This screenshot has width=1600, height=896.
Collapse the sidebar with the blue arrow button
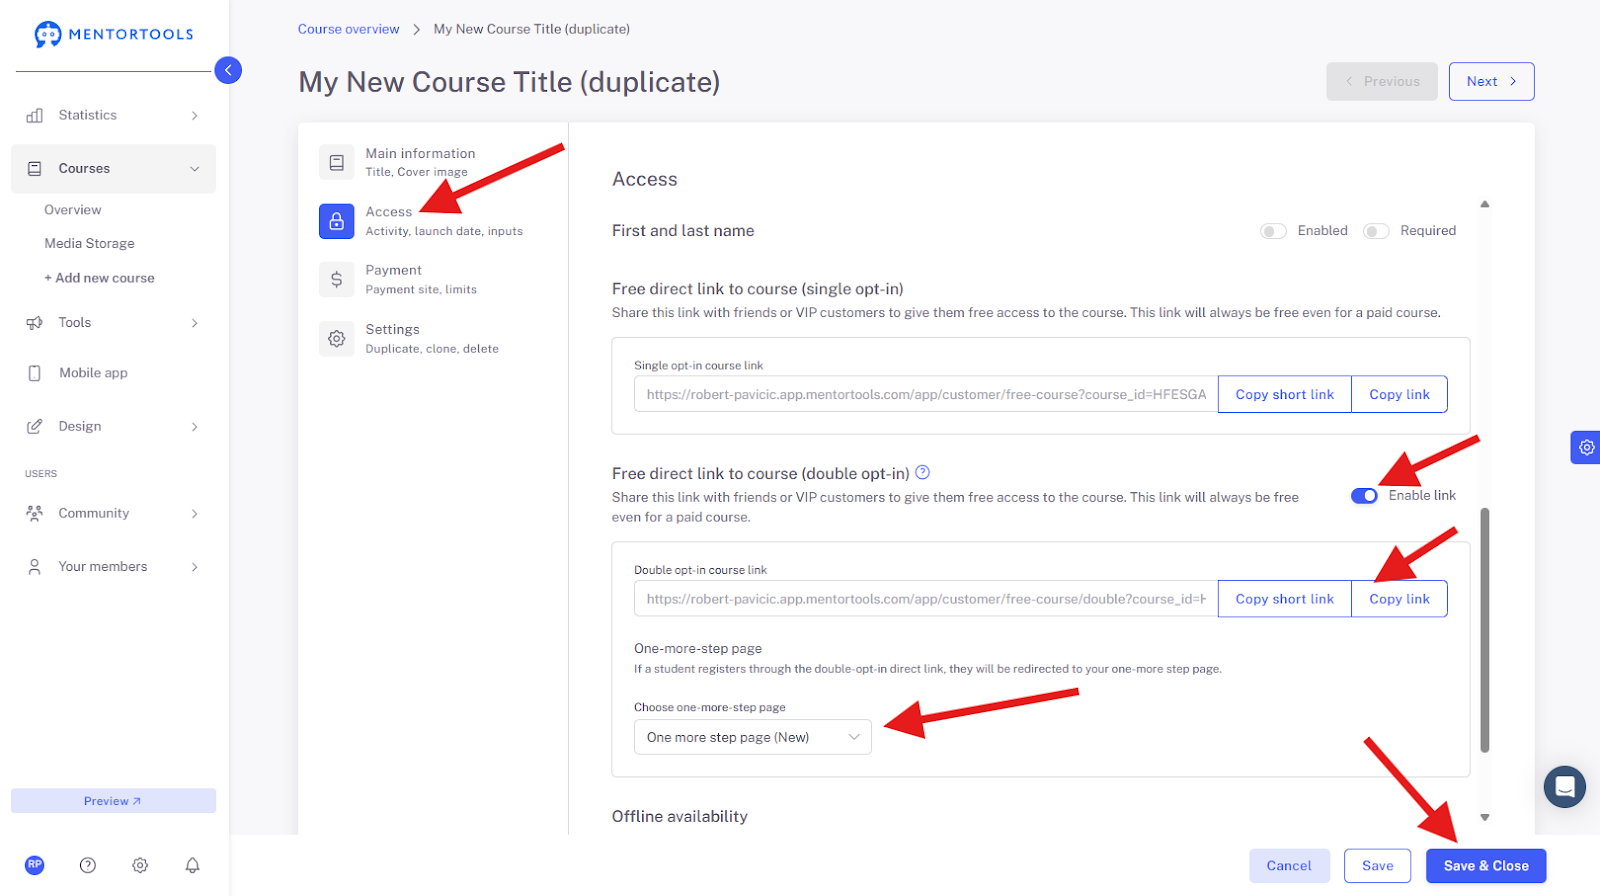(x=228, y=70)
